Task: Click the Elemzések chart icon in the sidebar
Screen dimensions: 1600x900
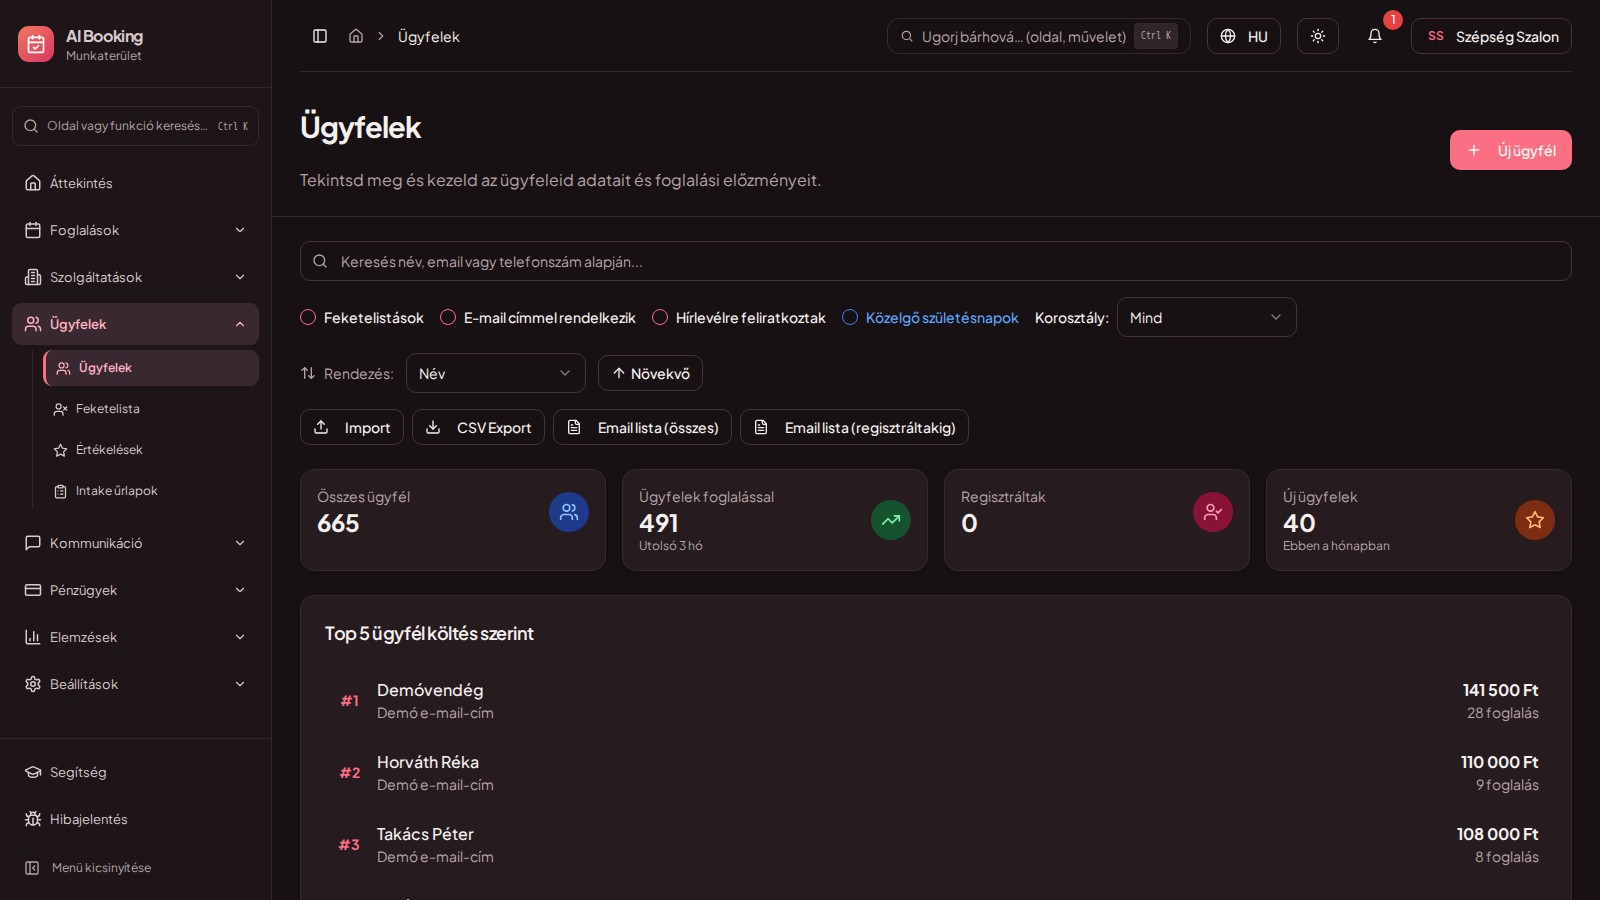Action: pyautogui.click(x=33, y=637)
